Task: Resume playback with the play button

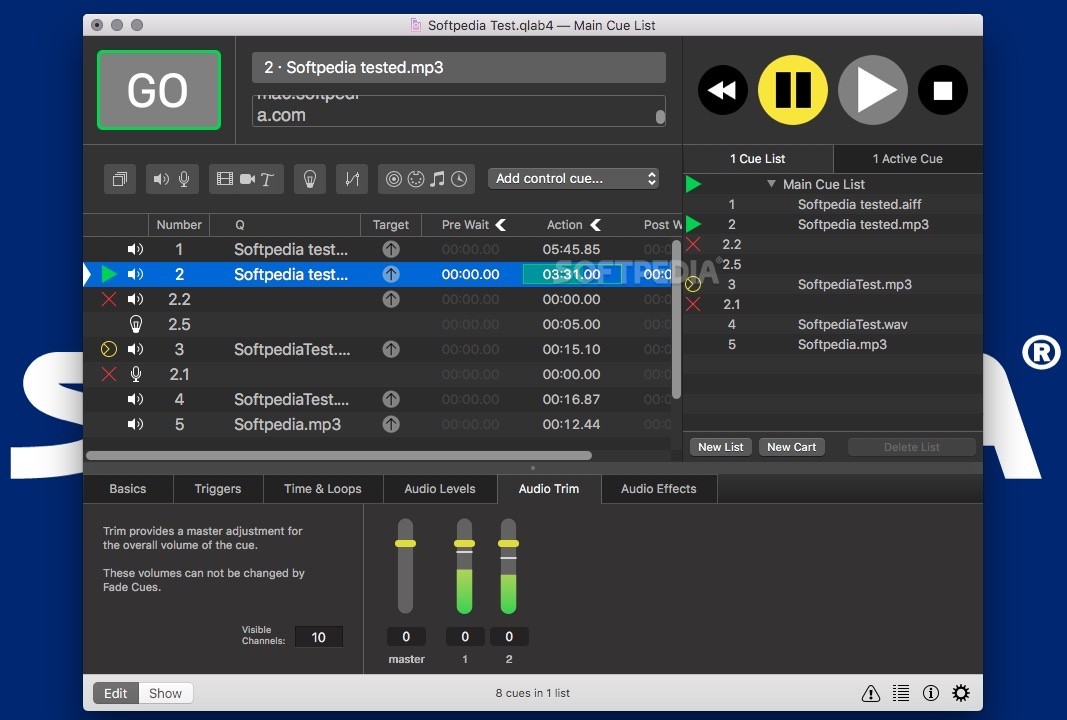Action: (873, 90)
